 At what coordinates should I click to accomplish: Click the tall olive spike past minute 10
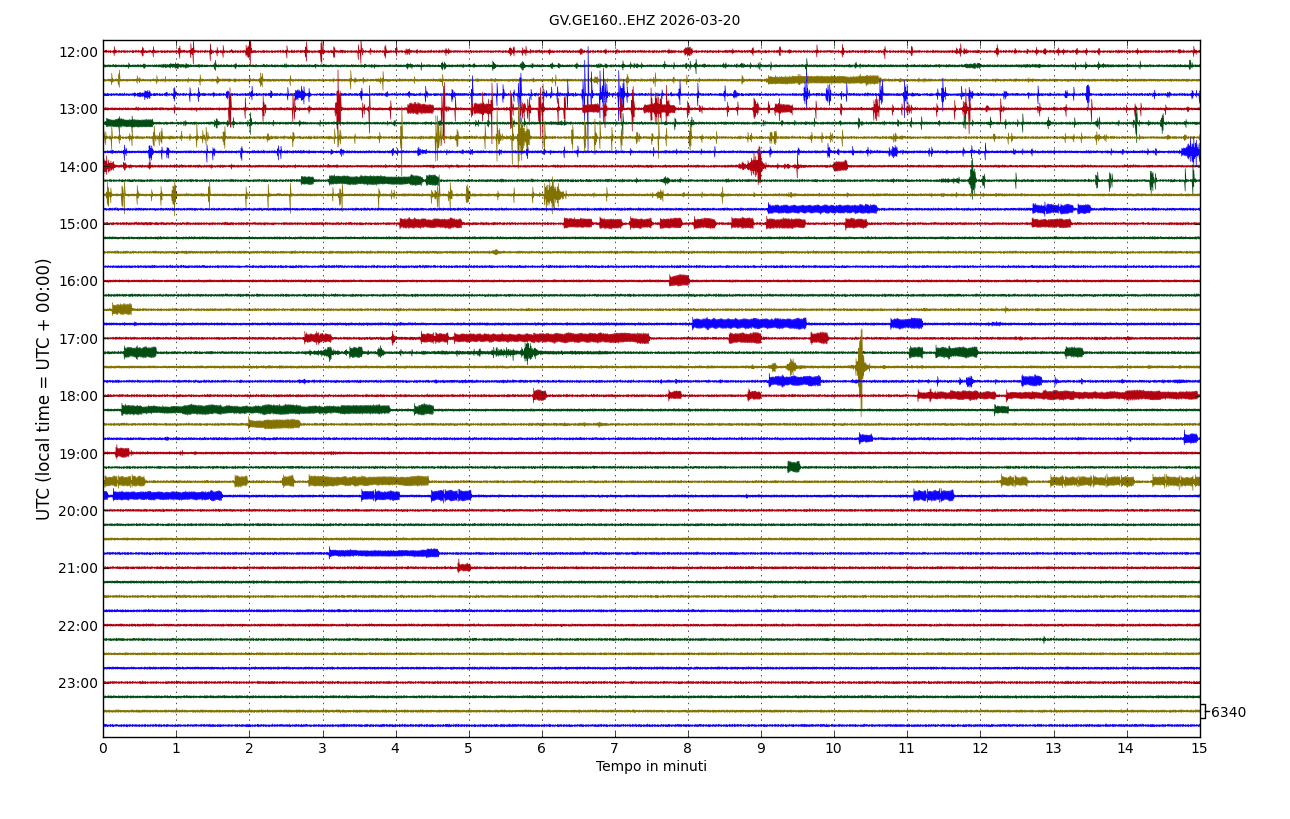coord(860,368)
